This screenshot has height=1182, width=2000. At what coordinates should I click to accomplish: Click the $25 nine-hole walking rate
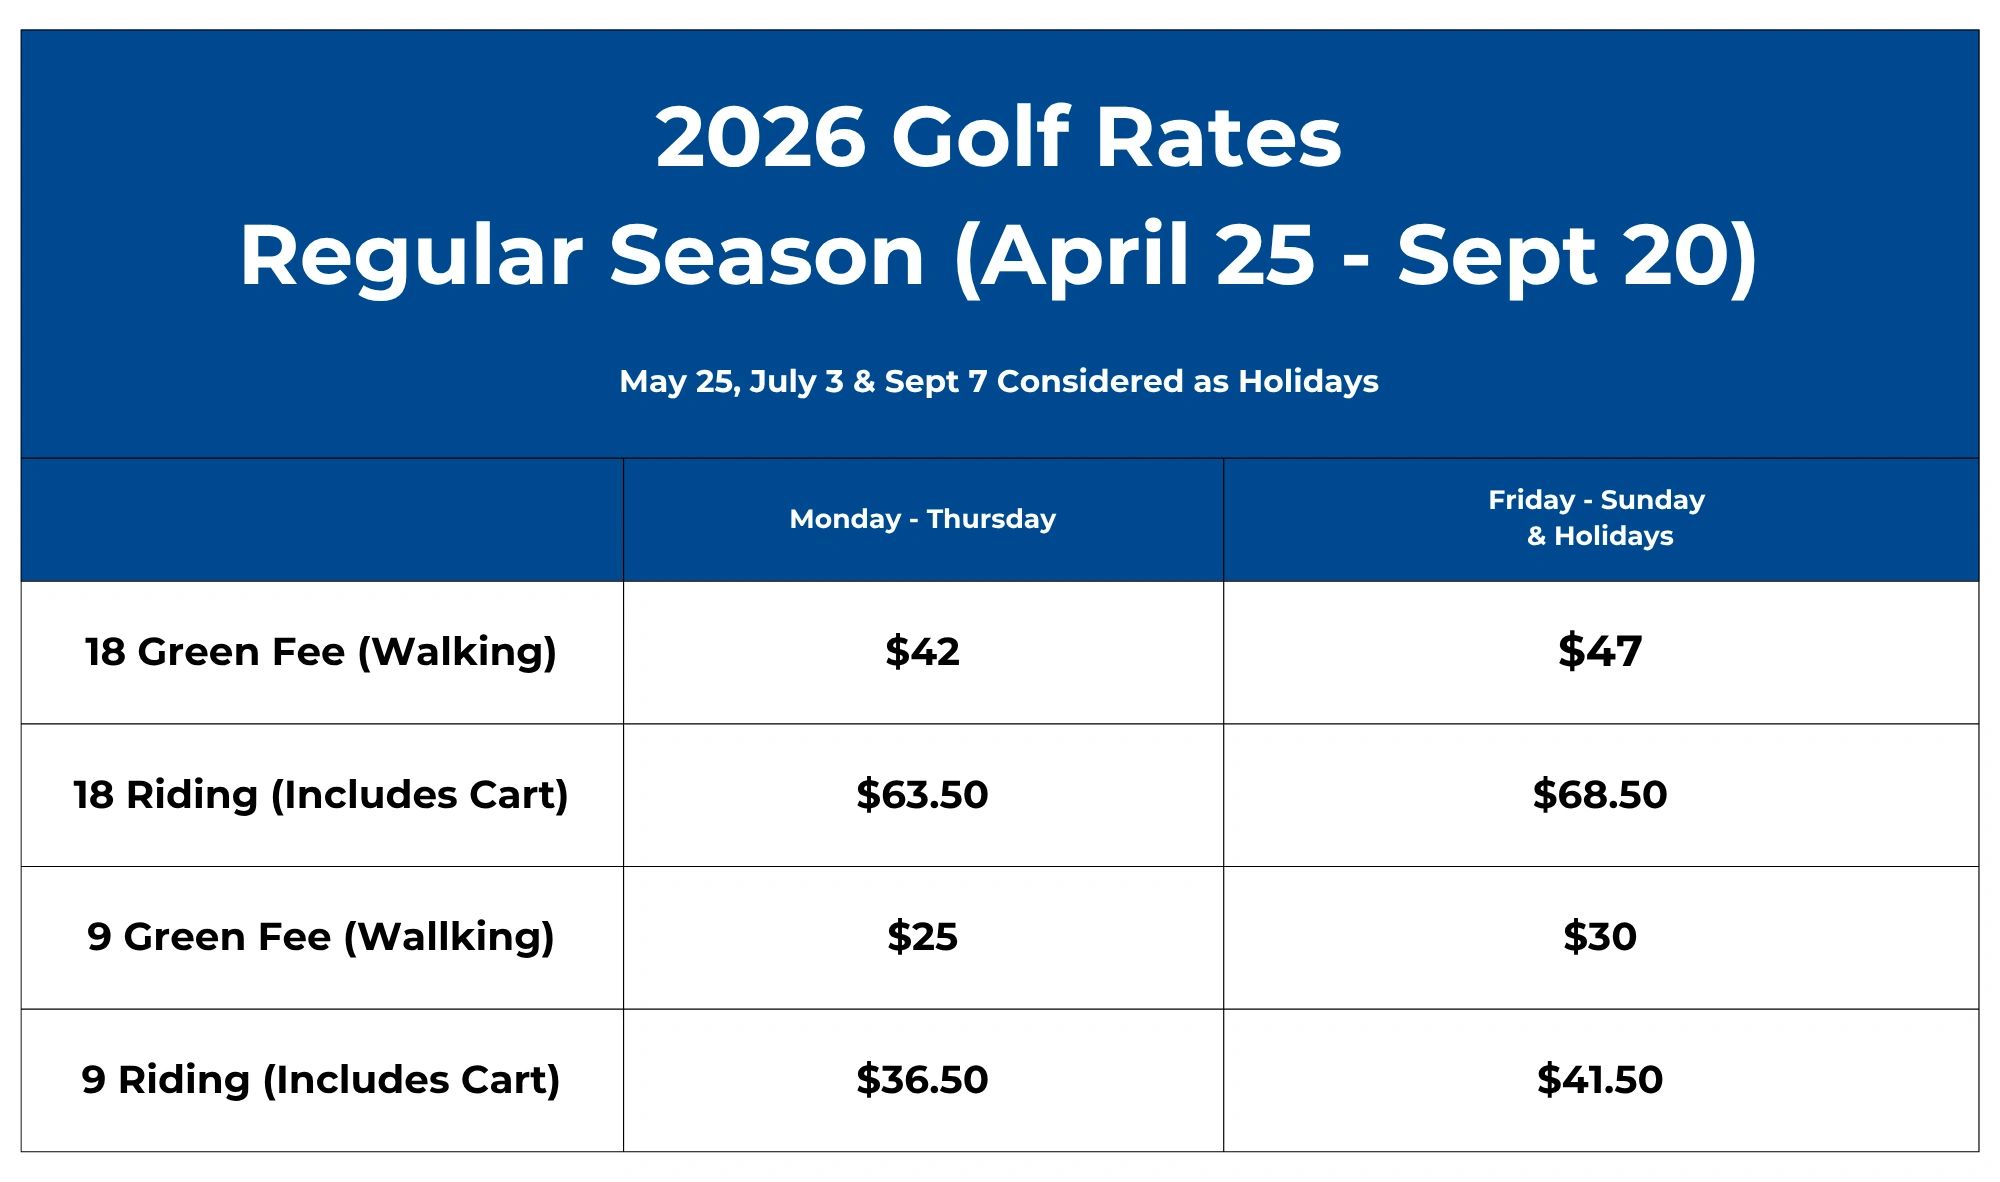coord(922,937)
